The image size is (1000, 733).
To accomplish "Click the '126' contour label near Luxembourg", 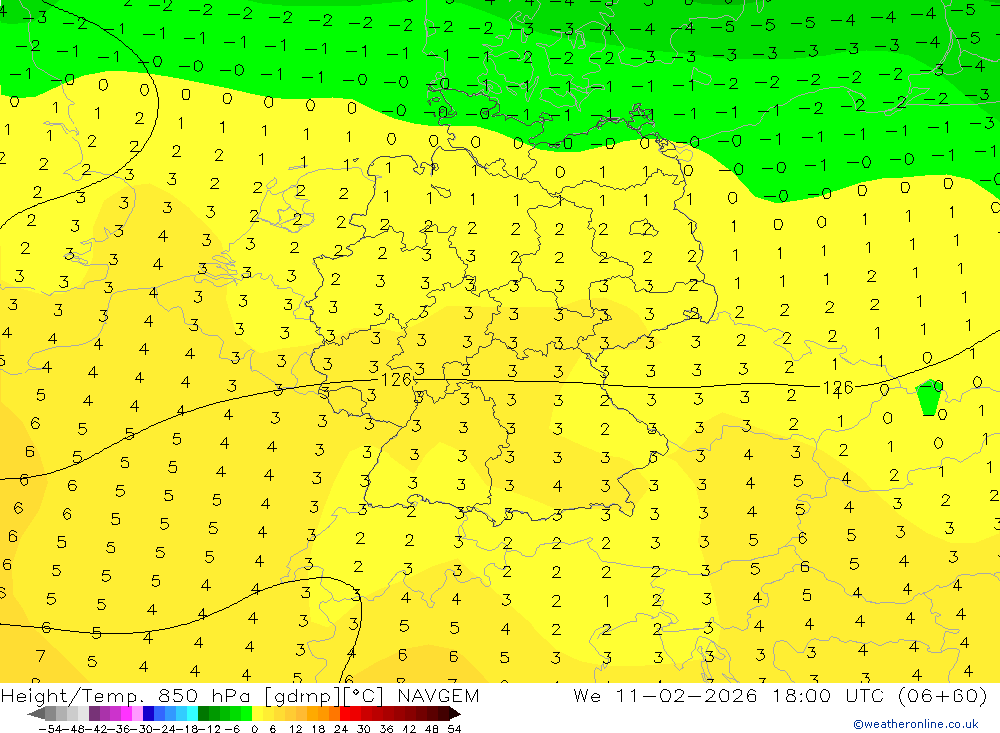I will pyautogui.click(x=396, y=380).
